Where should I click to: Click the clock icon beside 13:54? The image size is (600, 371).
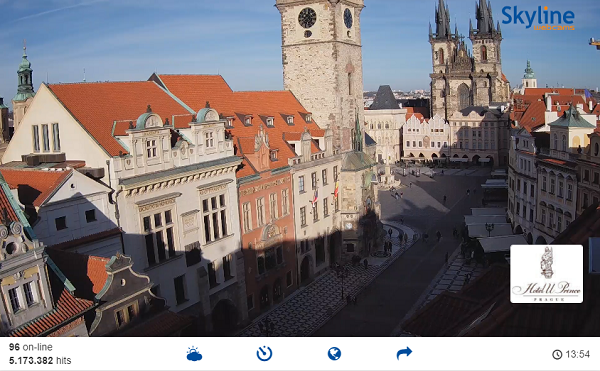(557, 355)
